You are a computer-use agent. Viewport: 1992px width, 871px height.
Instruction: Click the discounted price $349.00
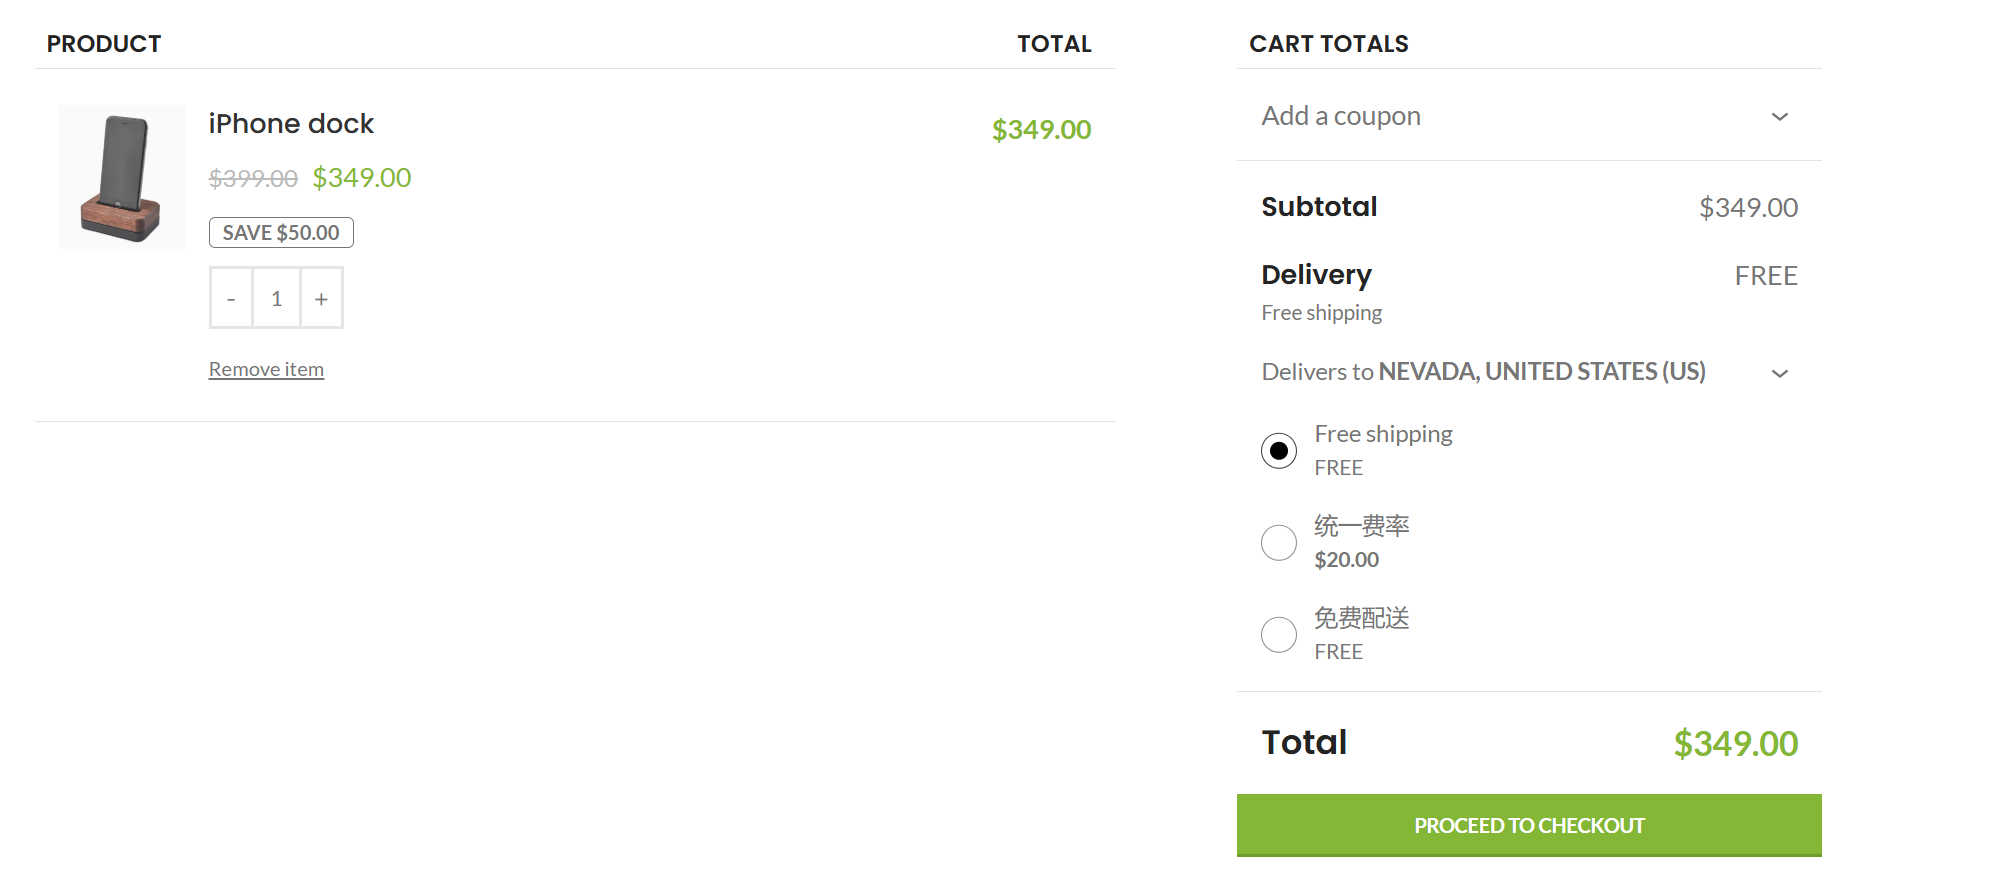[x=361, y=177]
